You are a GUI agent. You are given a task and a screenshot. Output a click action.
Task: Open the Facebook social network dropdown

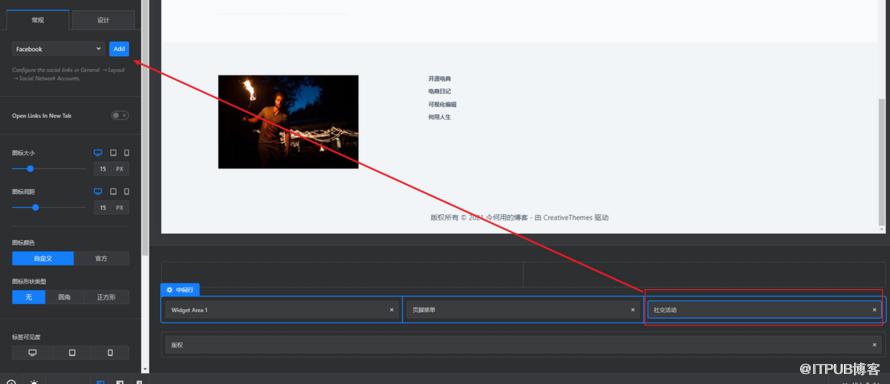coord(58,49)
